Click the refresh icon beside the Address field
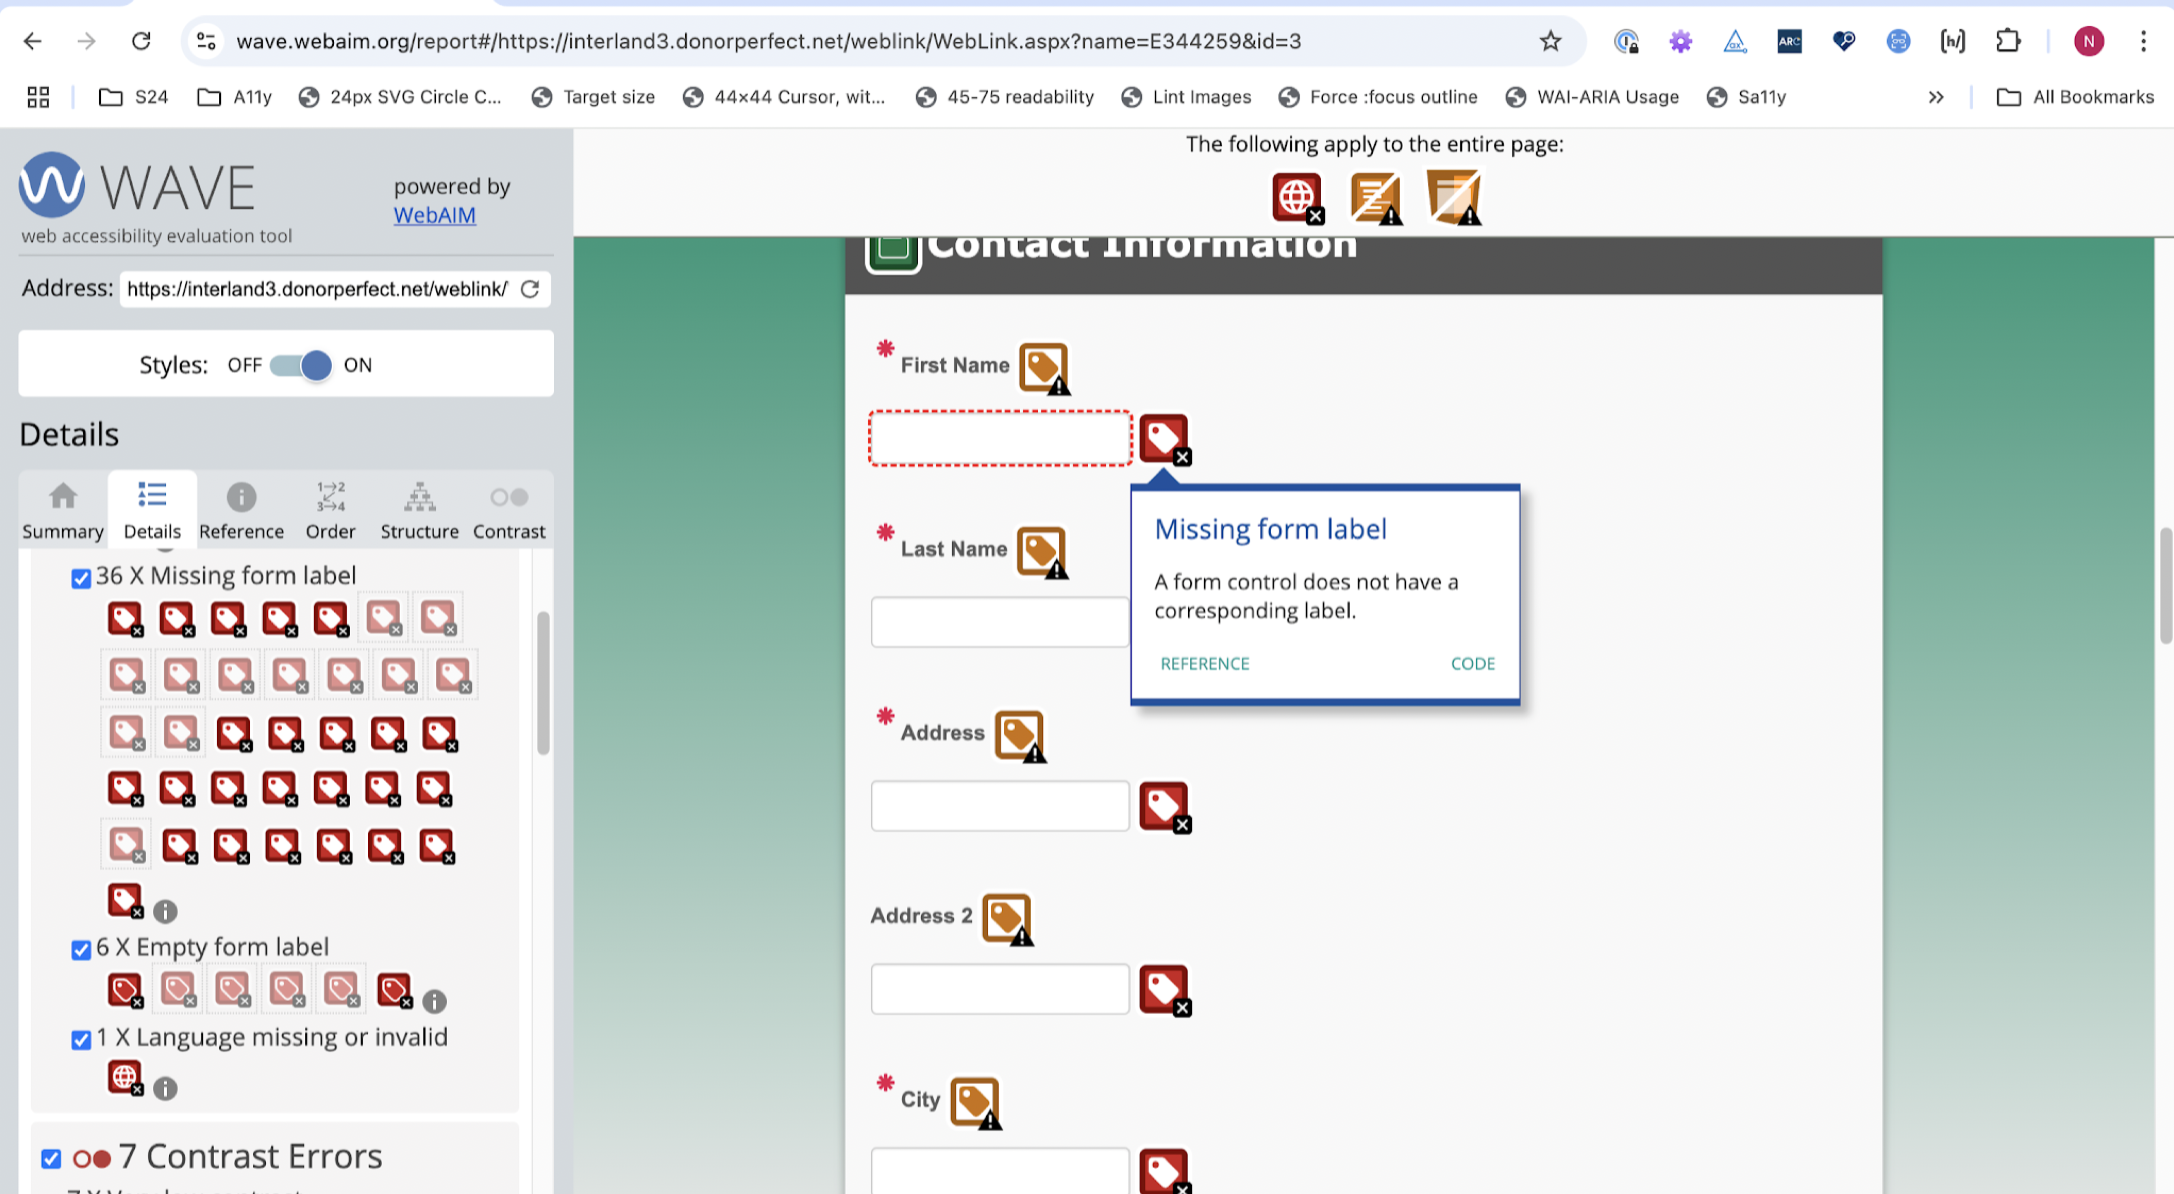 (530, 289)
